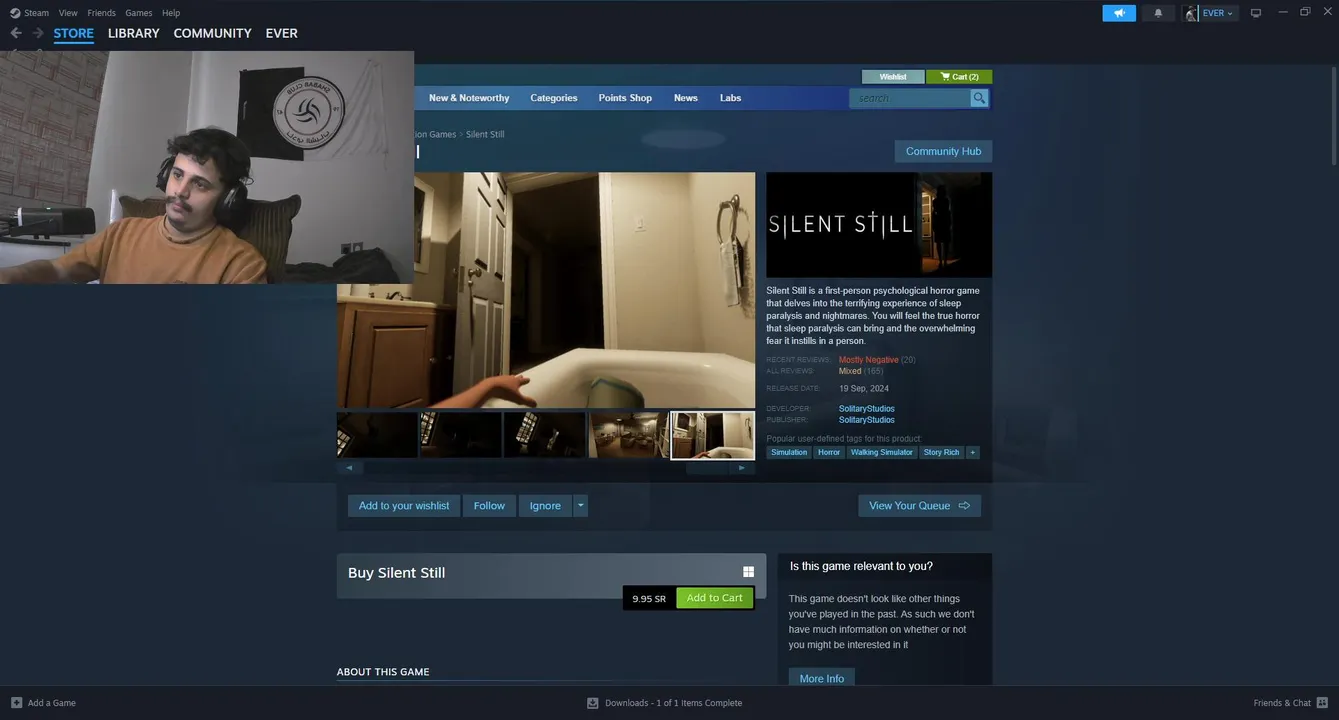
Task: Open the Help menu
Action: [171, 13]
